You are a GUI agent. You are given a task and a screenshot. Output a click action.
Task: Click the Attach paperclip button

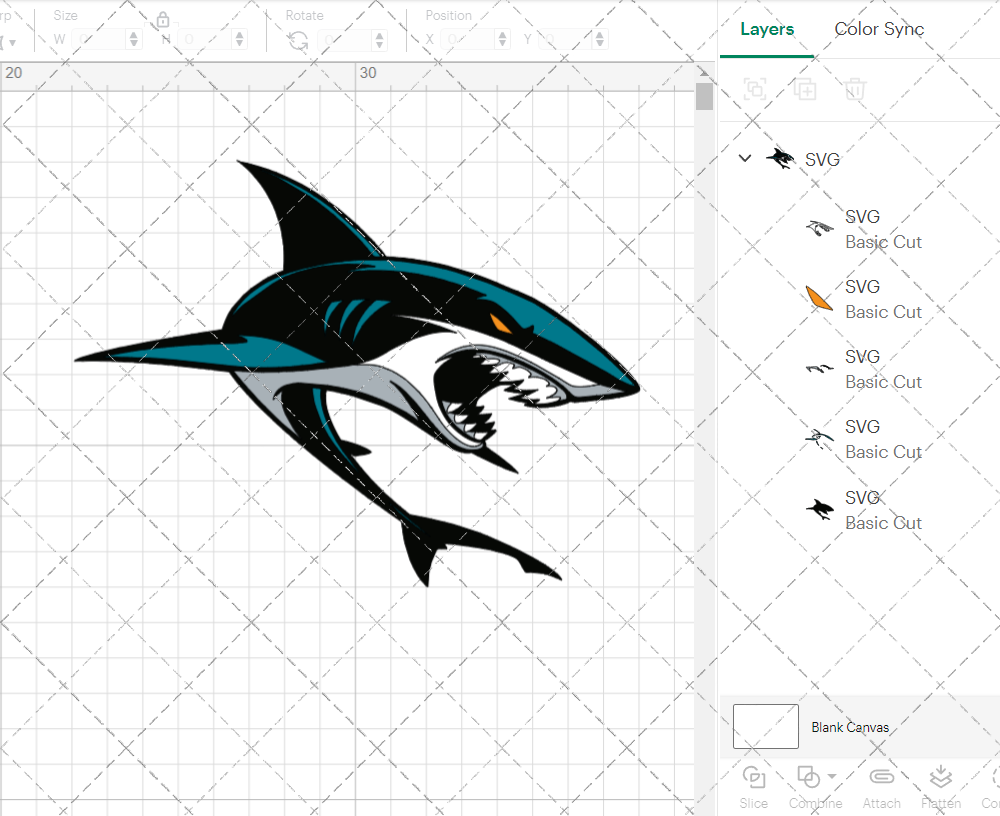(881, 787)
